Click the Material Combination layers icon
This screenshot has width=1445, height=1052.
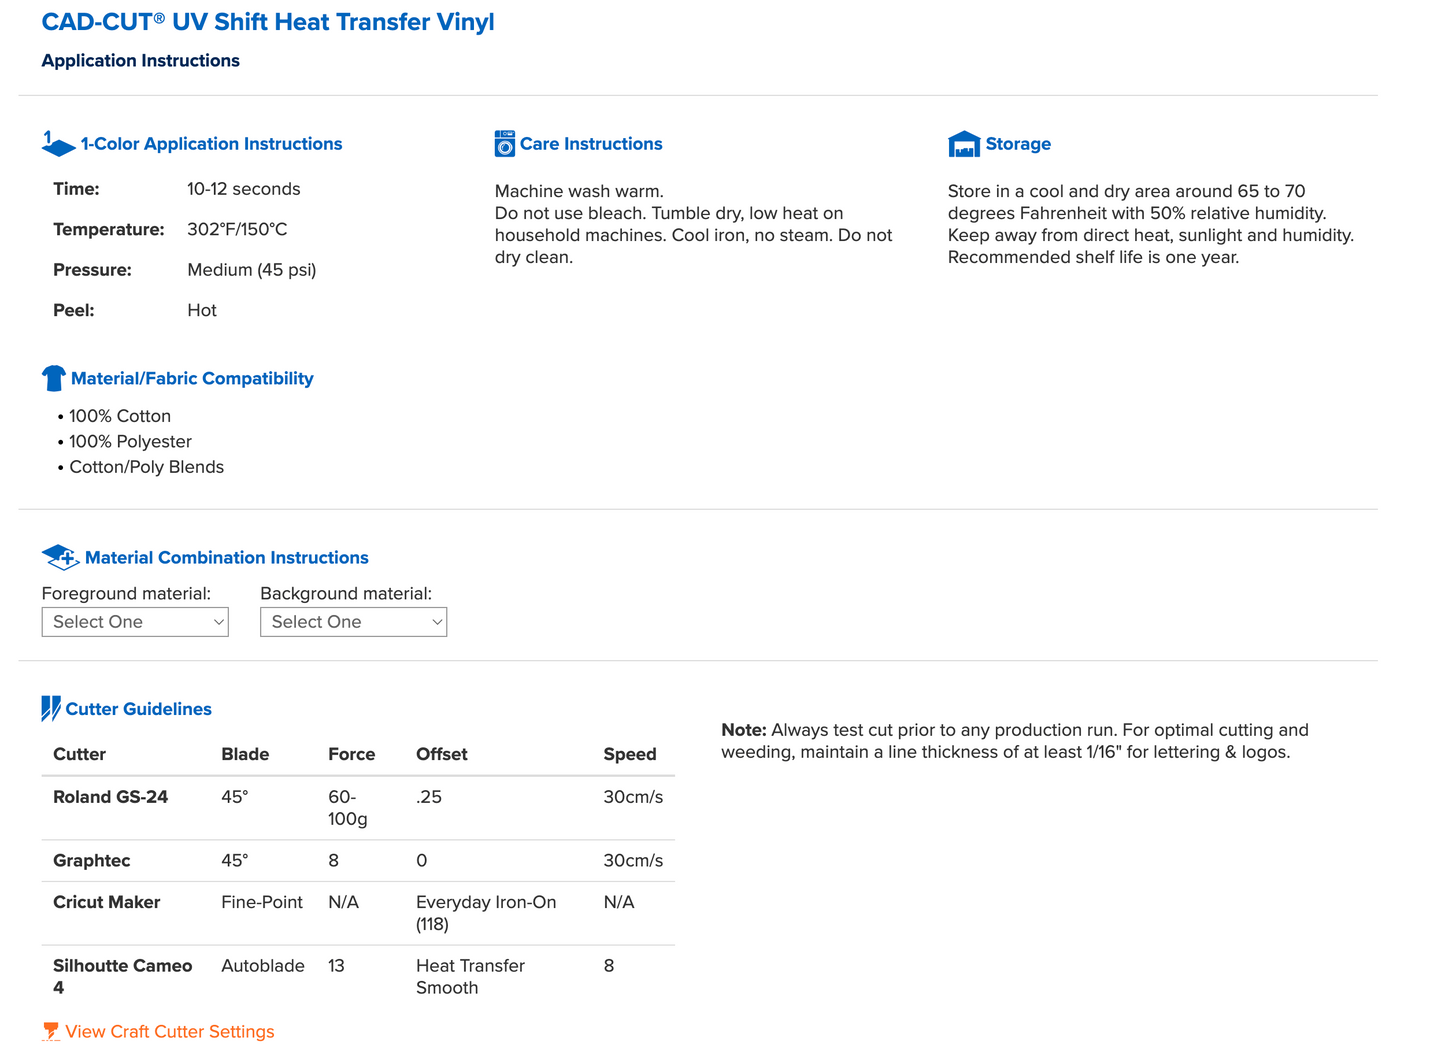click(60, 557)
